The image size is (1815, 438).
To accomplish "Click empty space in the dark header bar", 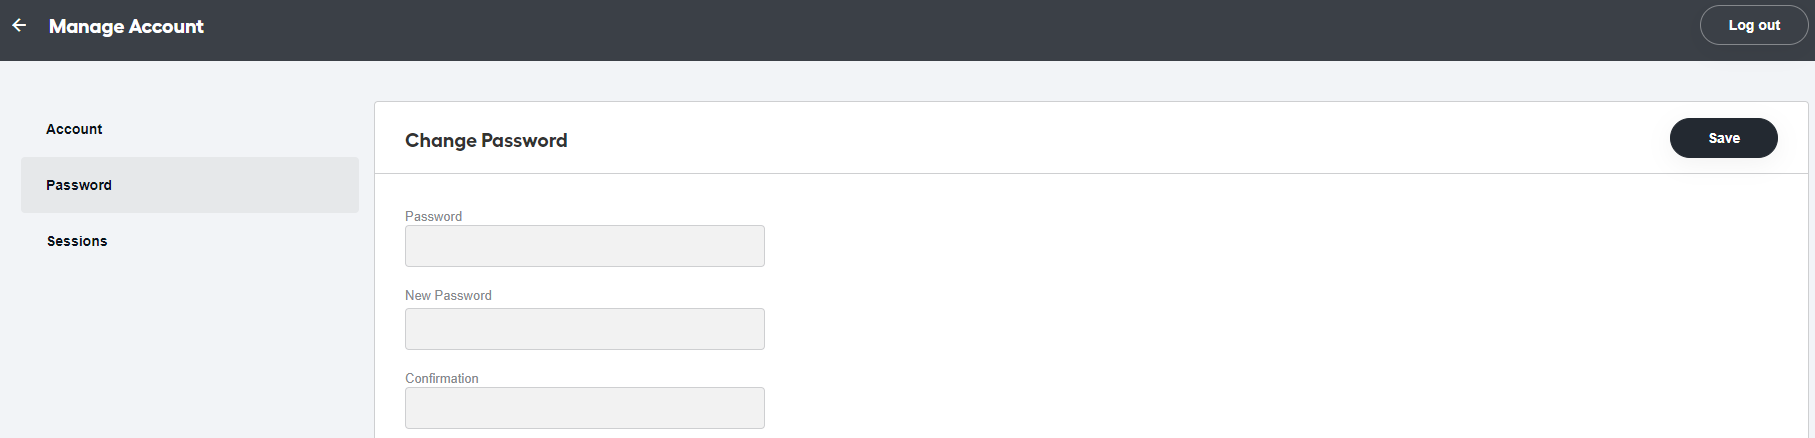I will pos(900,30).
